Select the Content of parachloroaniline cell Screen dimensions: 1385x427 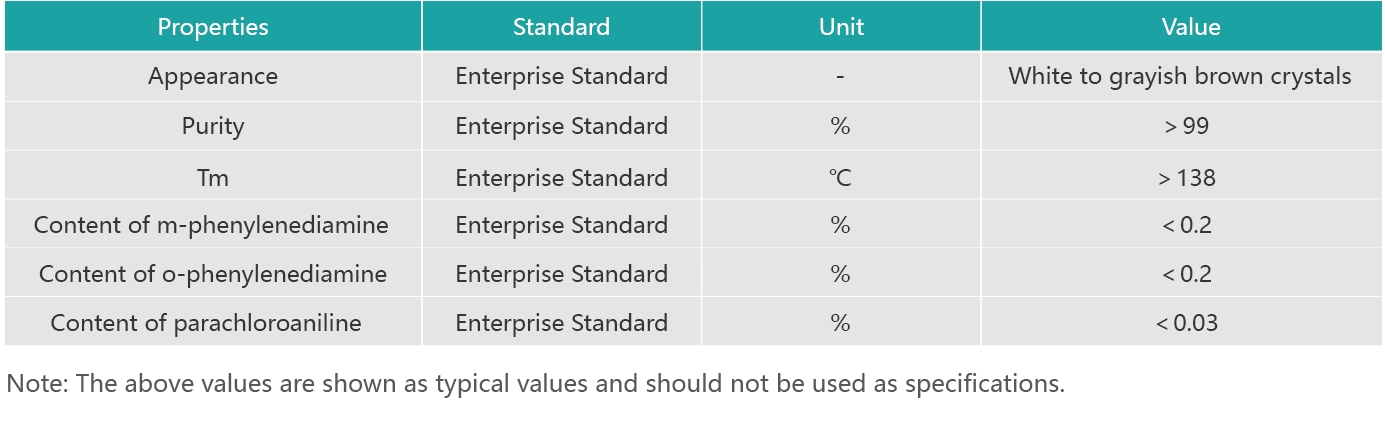point(206,323)
